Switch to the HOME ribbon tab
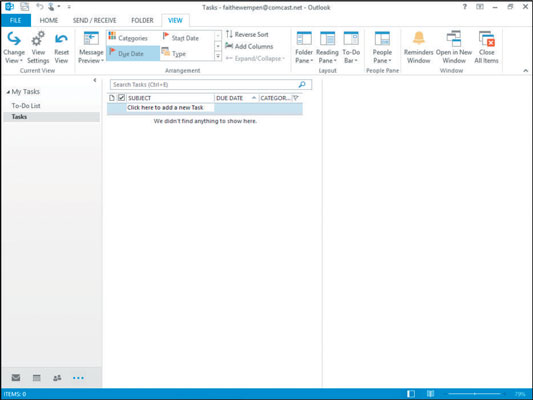 click(49, 20)
